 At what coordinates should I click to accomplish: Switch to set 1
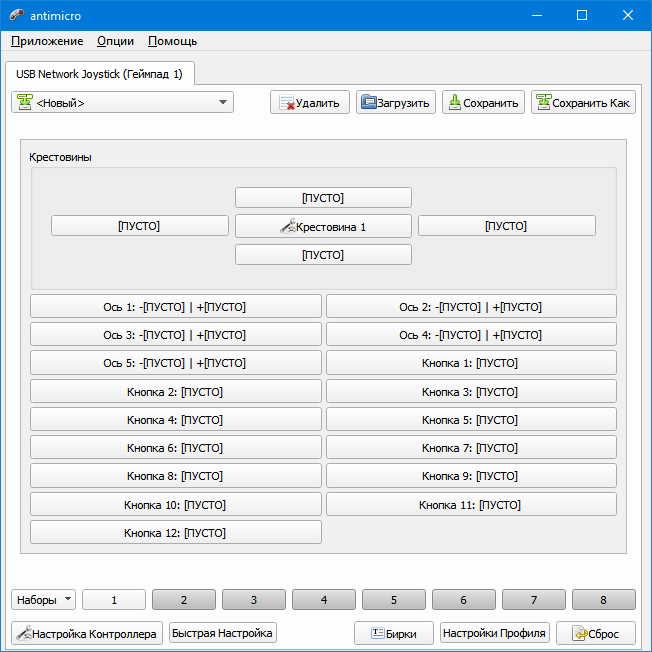[x=114, y=600]
